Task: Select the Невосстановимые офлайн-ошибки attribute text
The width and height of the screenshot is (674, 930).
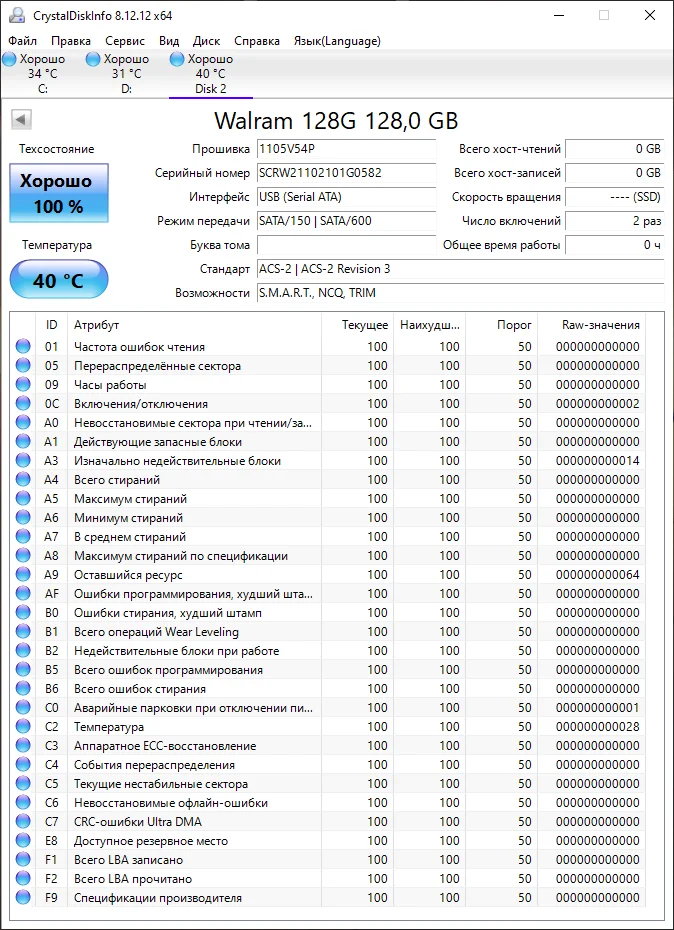Action: pos(171,802)
